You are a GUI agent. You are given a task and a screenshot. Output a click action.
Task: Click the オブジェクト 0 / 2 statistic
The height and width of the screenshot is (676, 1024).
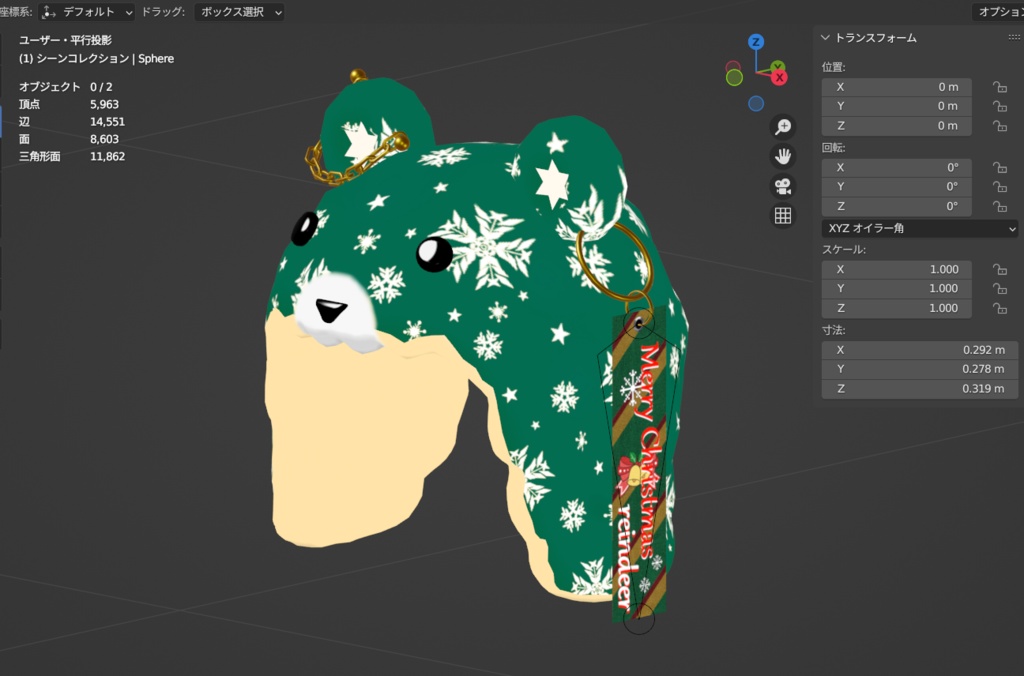[x=65, y=87]
